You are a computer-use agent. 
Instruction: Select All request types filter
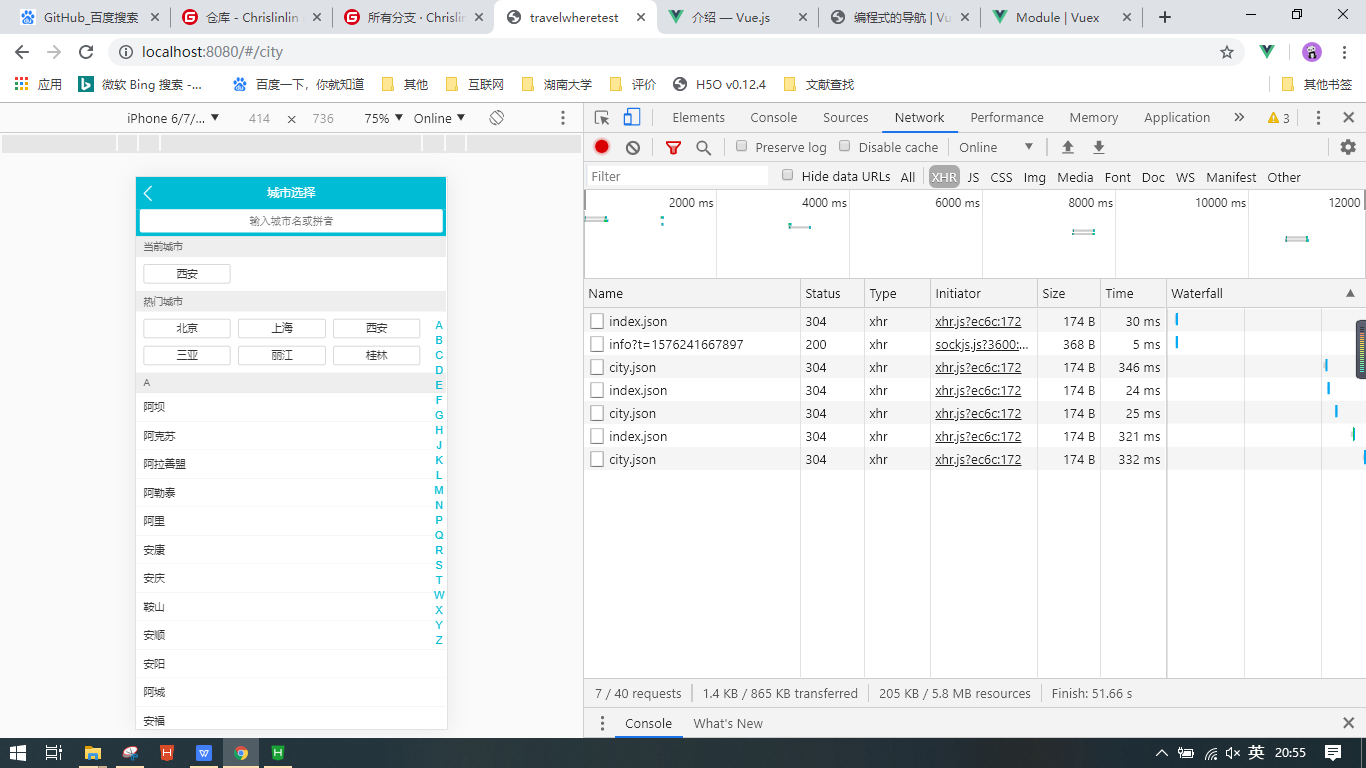click(x=908, y=177)
